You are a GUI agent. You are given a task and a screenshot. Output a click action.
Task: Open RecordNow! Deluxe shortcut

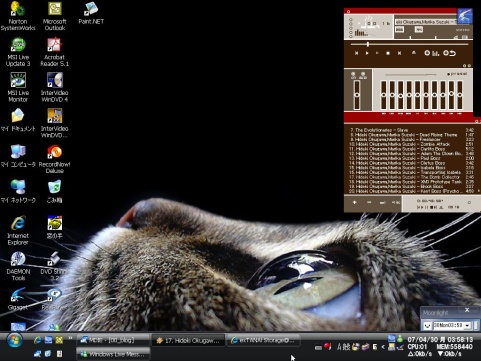(x=55, y=159)
